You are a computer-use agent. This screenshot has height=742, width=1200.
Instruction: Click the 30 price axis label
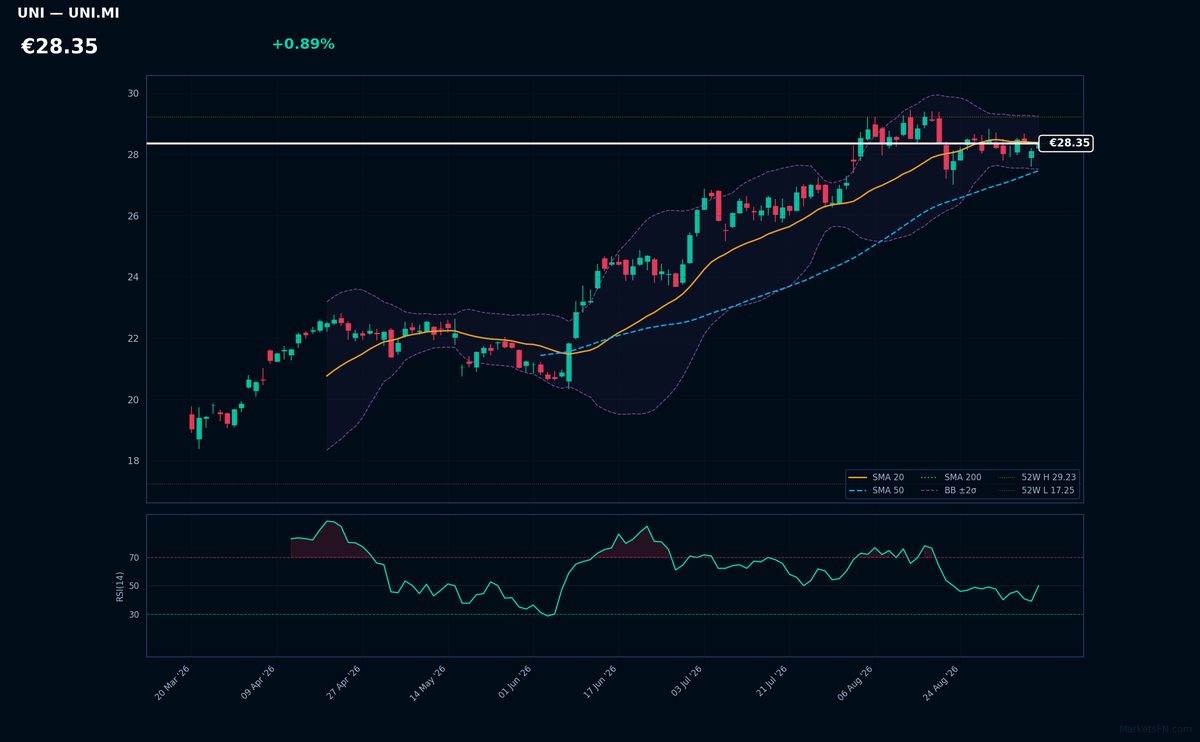[x=133, y=93]
